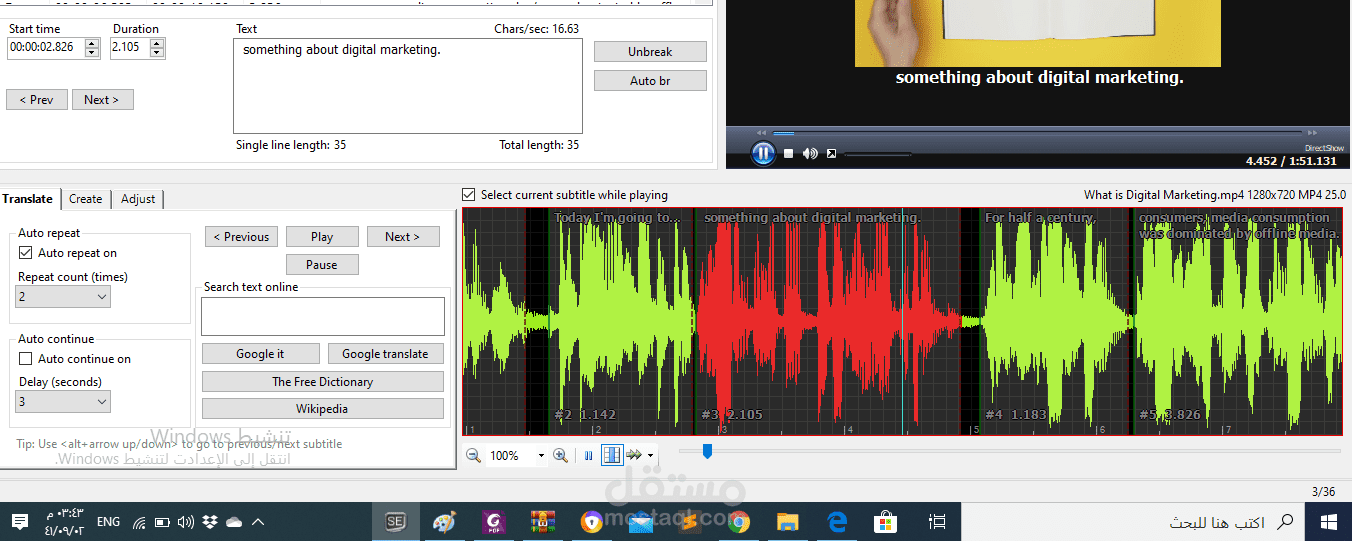Enable Auto continue on checkbox
Screen dimensions: 1352x541
pos(26,359)
